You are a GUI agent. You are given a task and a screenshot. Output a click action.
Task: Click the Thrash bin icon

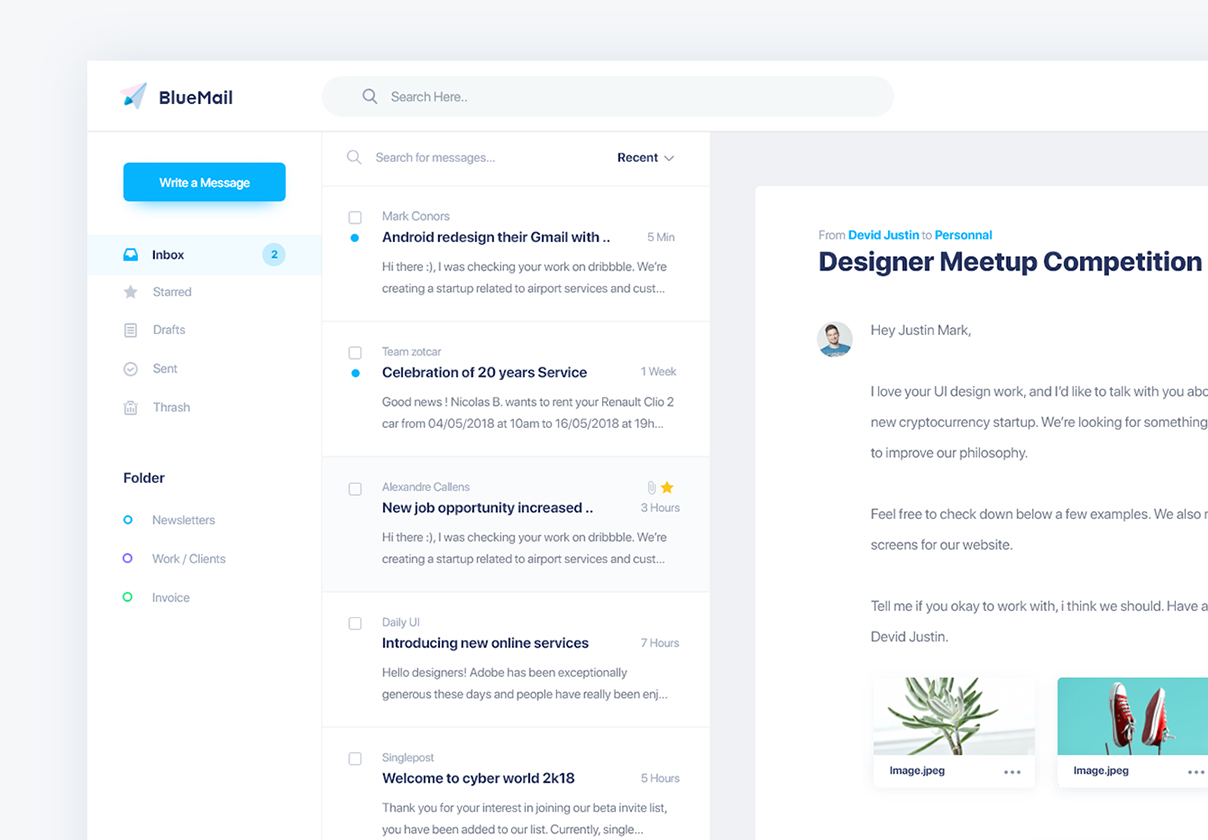130,407
